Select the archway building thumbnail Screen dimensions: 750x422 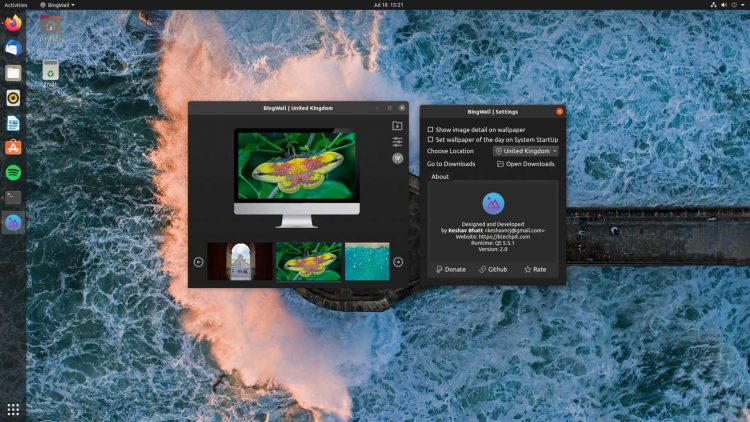[240, 261]
